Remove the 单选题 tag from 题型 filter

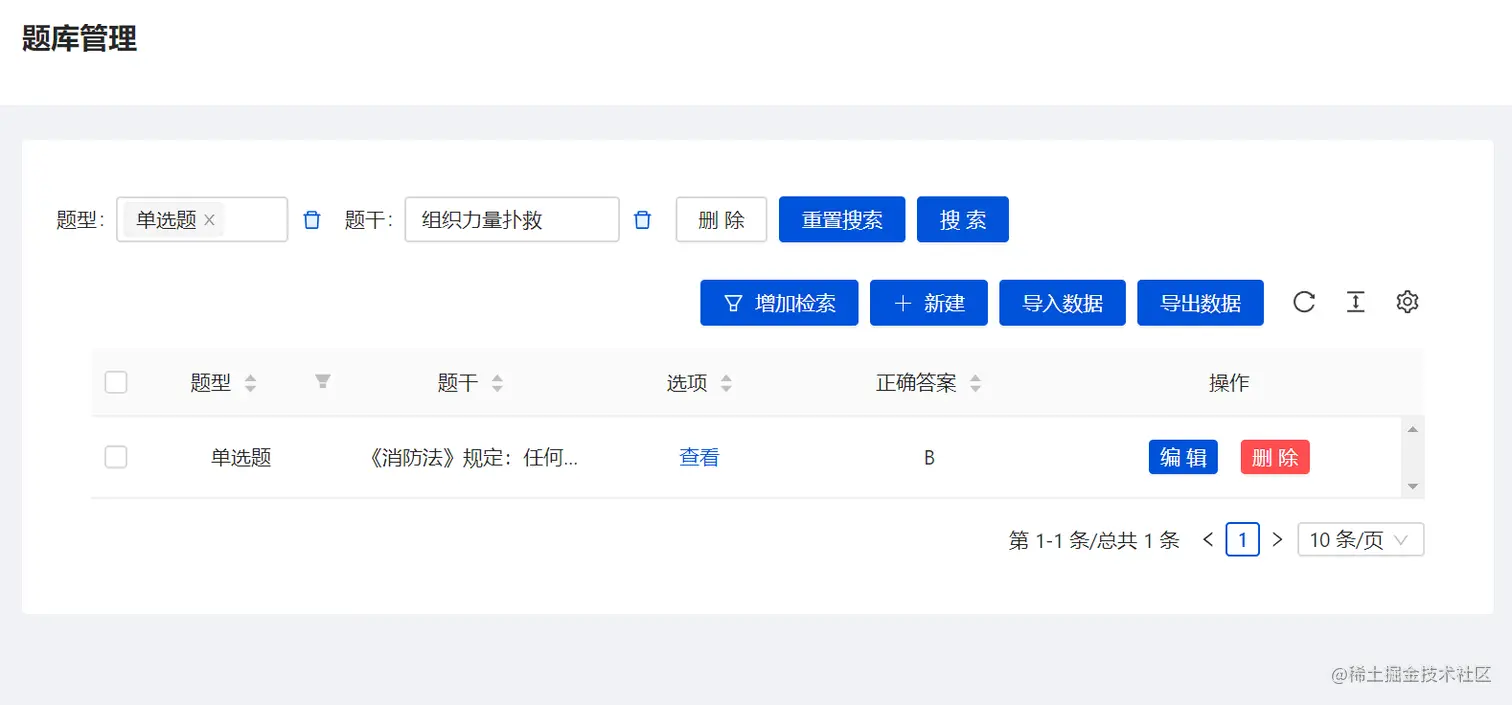coord(209,220)
